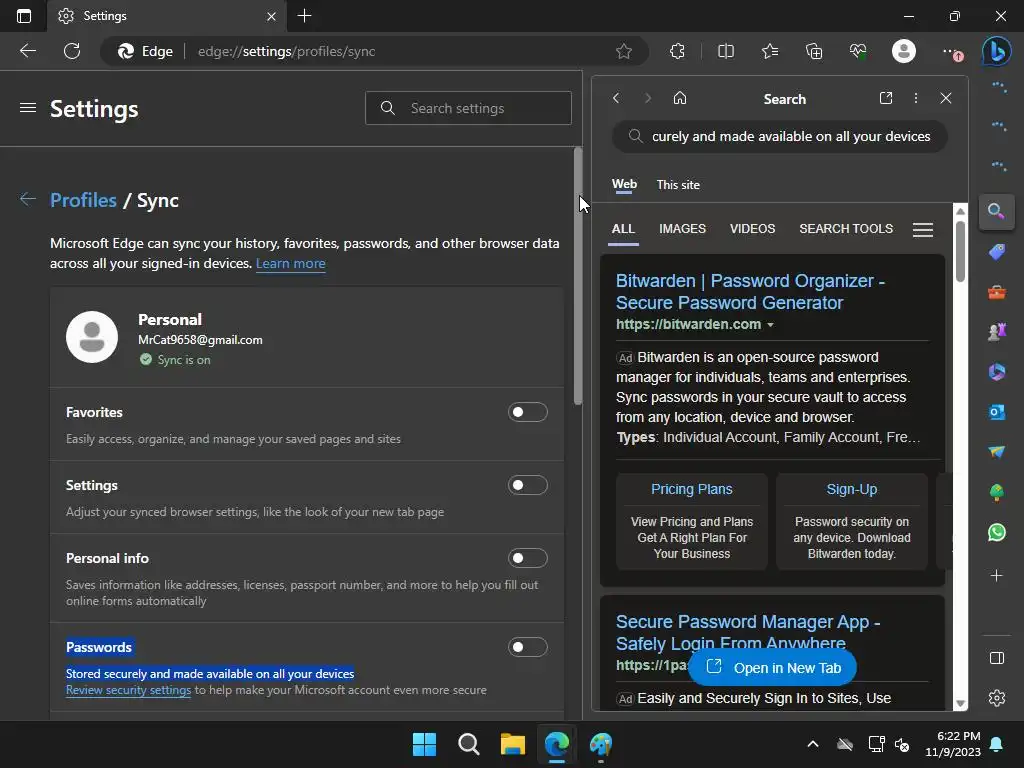Viewport: 1024px width, 768px height.
Task: Open the Games chess sidebar icon
Action: click(997, 332)
